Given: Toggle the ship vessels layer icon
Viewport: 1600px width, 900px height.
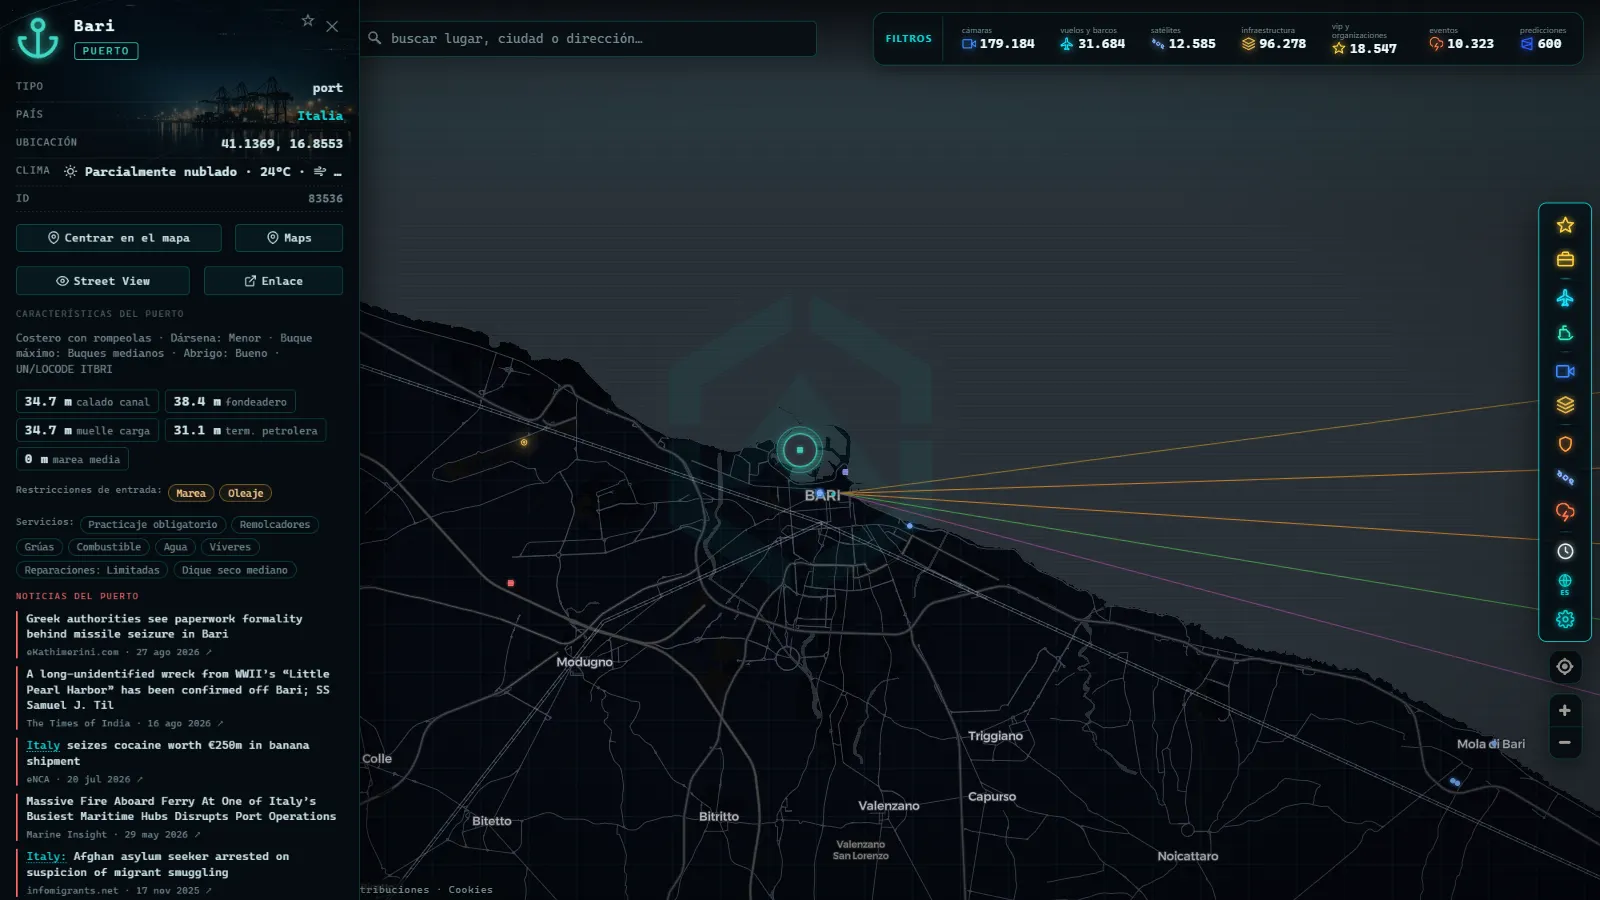Looking at the screenshot, I should 1565,334.
